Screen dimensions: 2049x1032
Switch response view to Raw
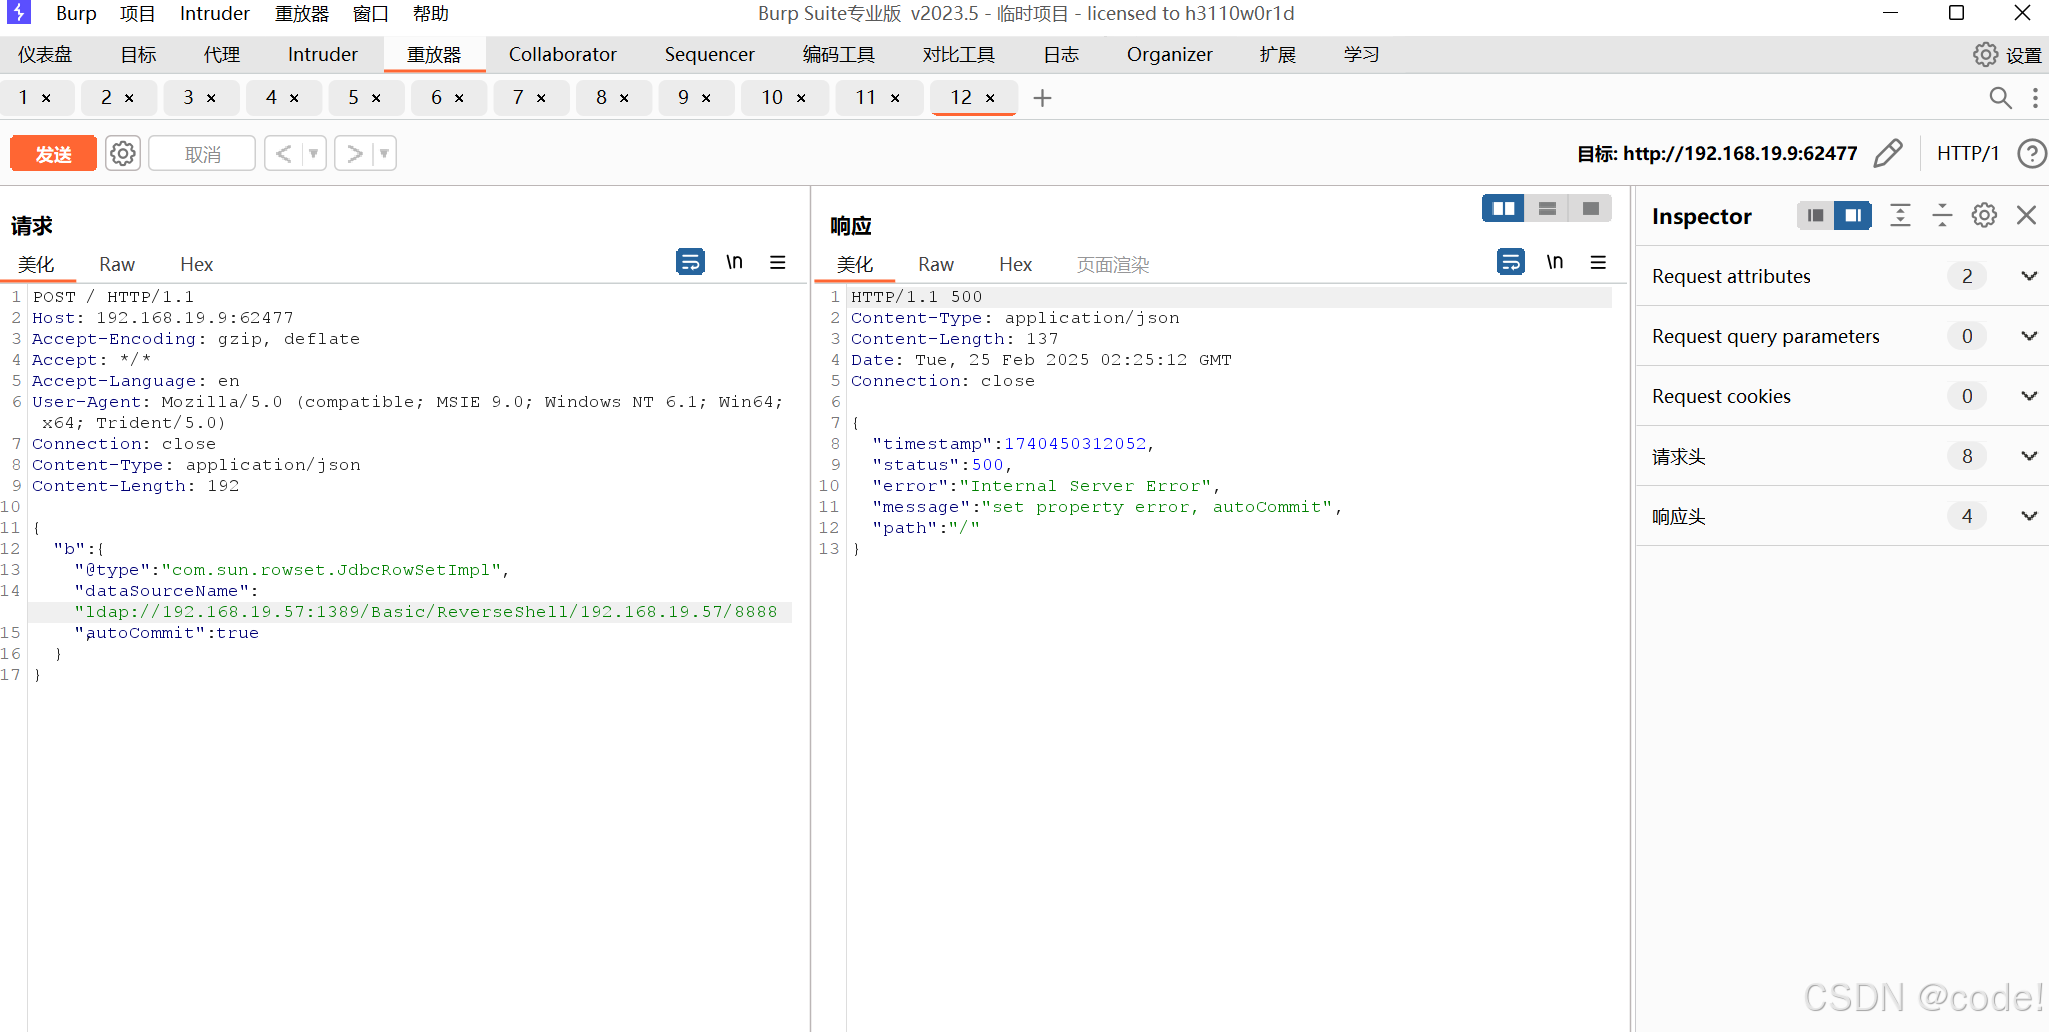936,264
